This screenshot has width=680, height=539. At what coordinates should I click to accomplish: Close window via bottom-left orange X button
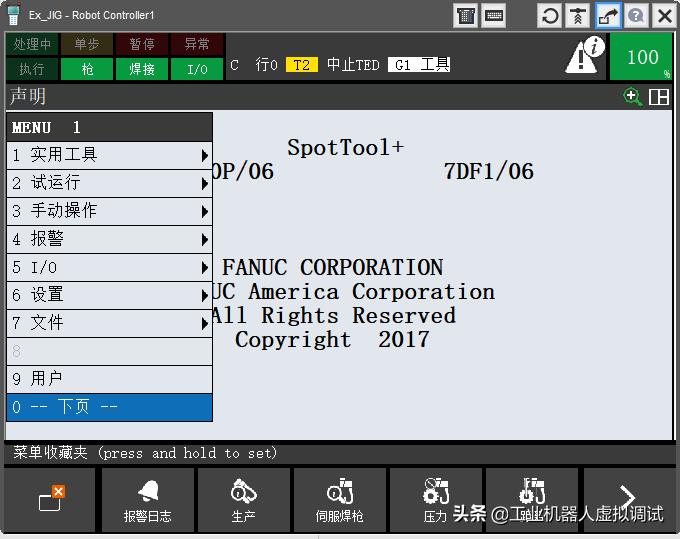[x=51, y=498]
